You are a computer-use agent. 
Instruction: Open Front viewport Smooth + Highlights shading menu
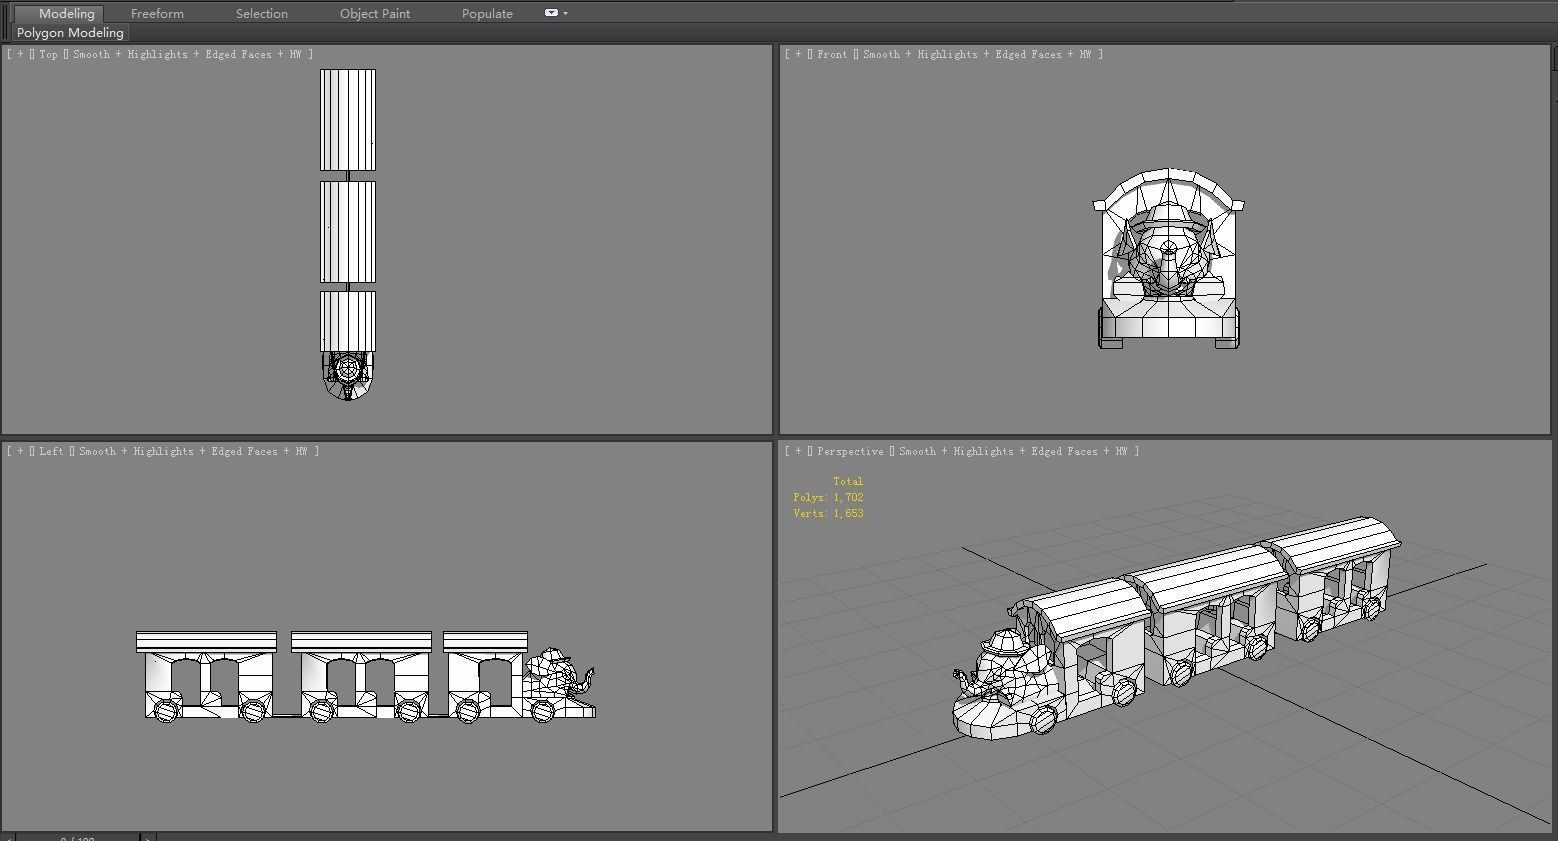pos(976,54)
